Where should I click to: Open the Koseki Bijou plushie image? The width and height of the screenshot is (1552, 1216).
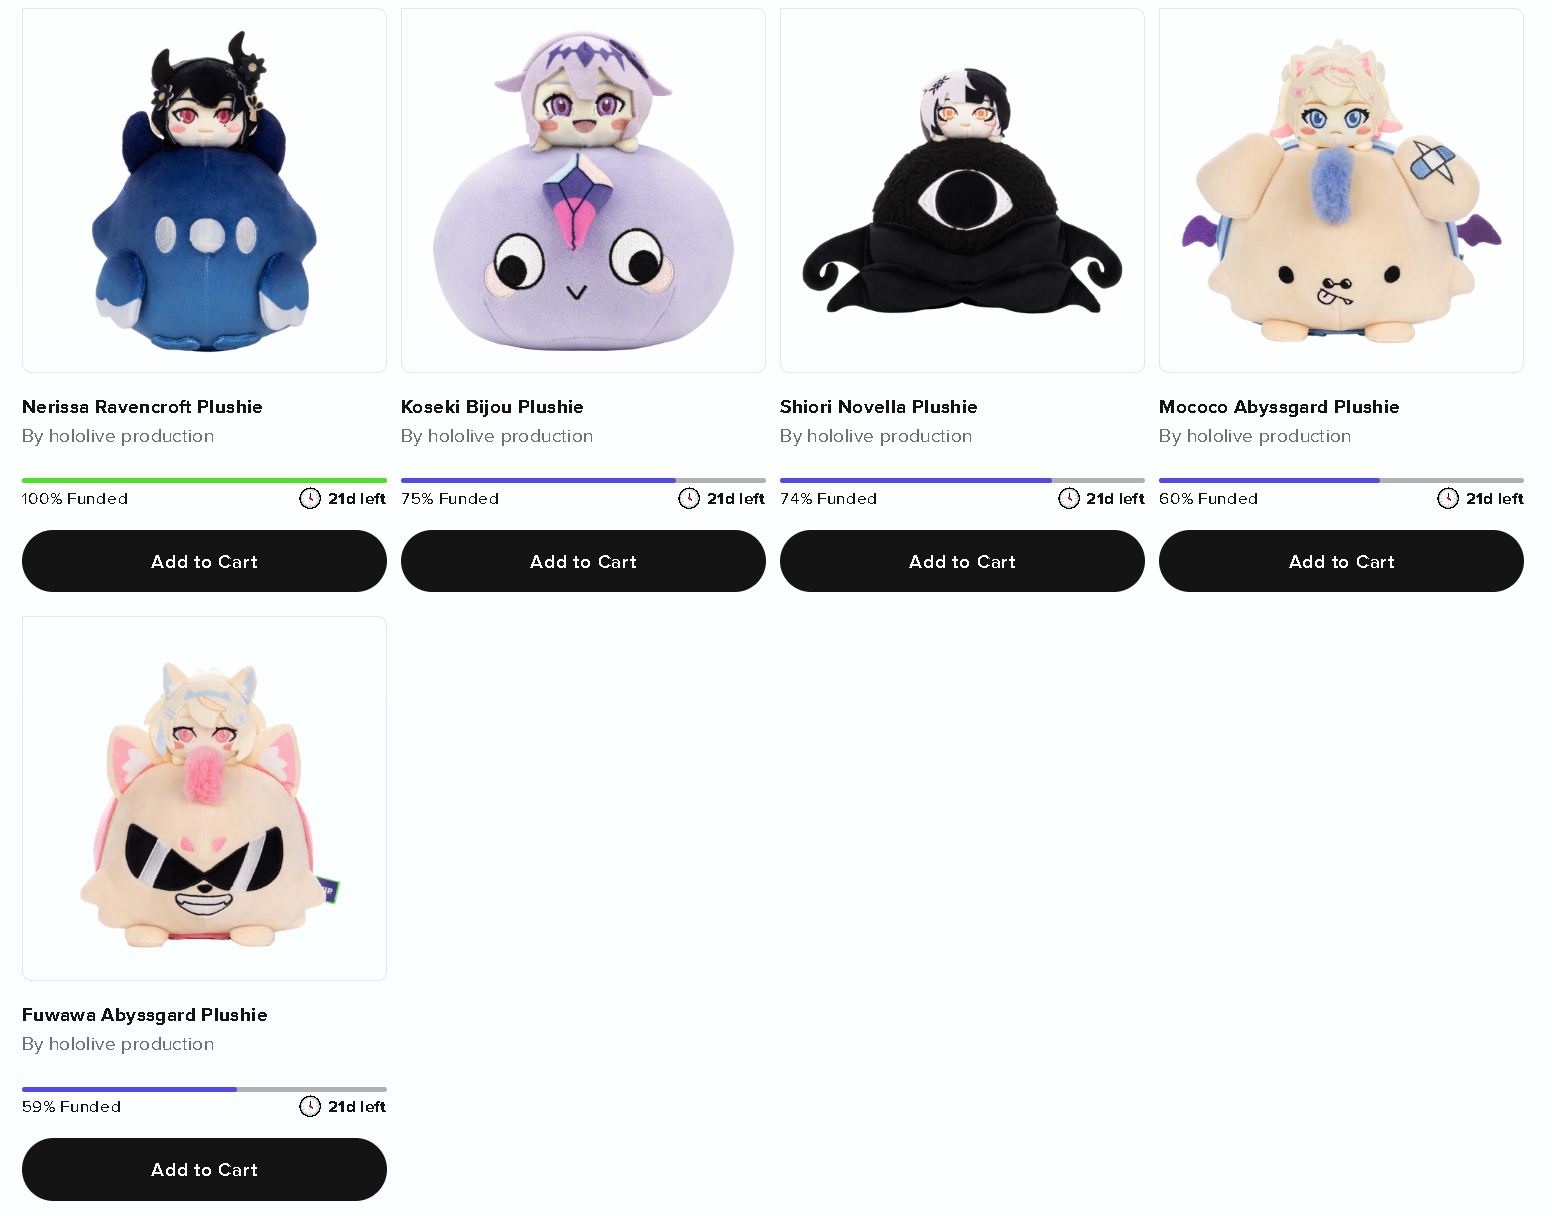[x=583, y=190]
